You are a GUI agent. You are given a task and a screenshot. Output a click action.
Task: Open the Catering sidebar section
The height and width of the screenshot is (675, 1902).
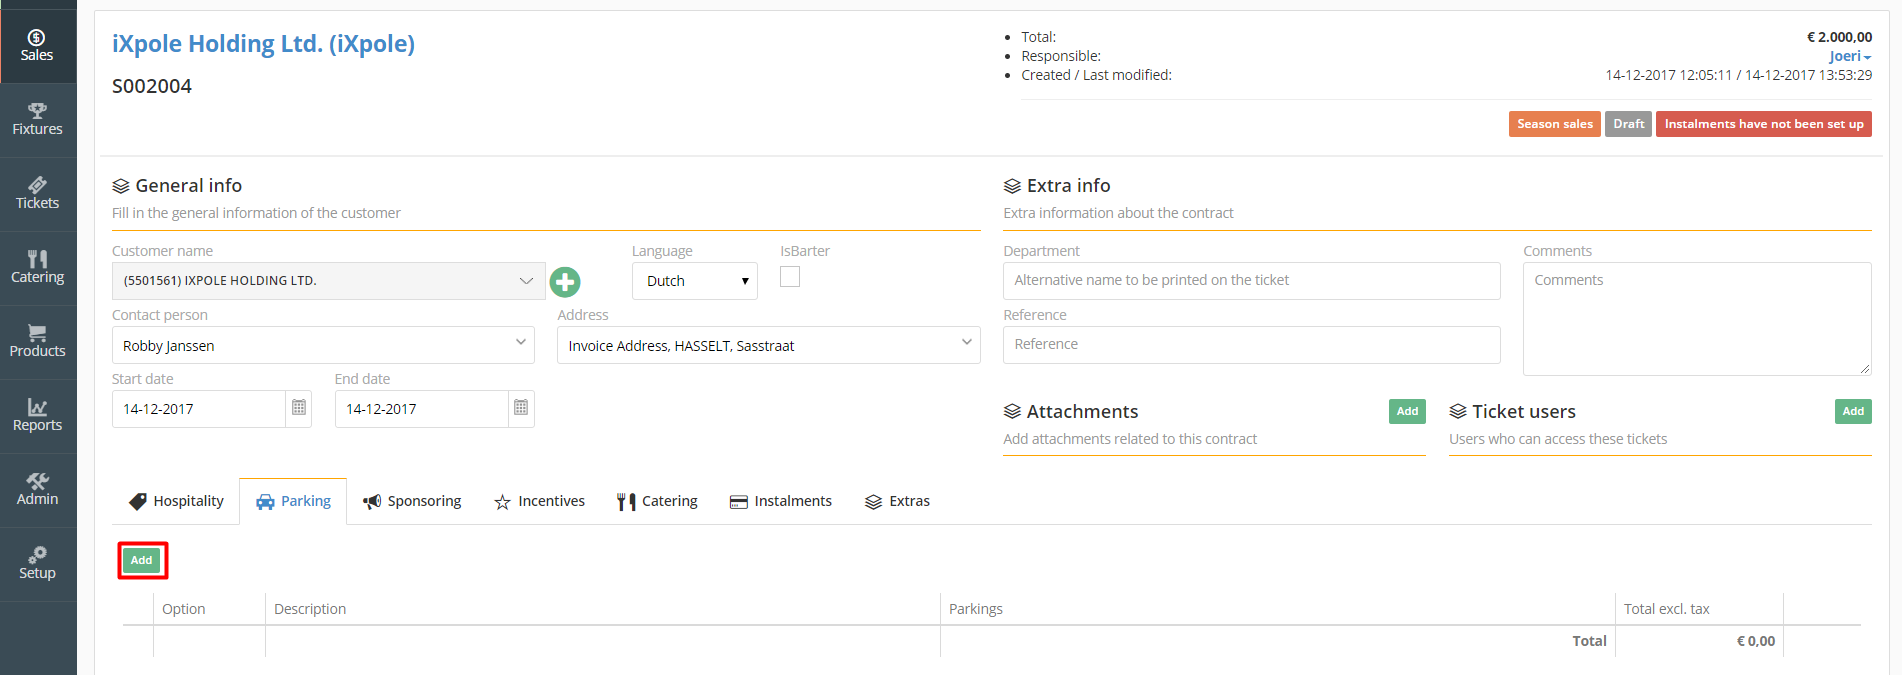pyautogui.click(x=37, y=268)
